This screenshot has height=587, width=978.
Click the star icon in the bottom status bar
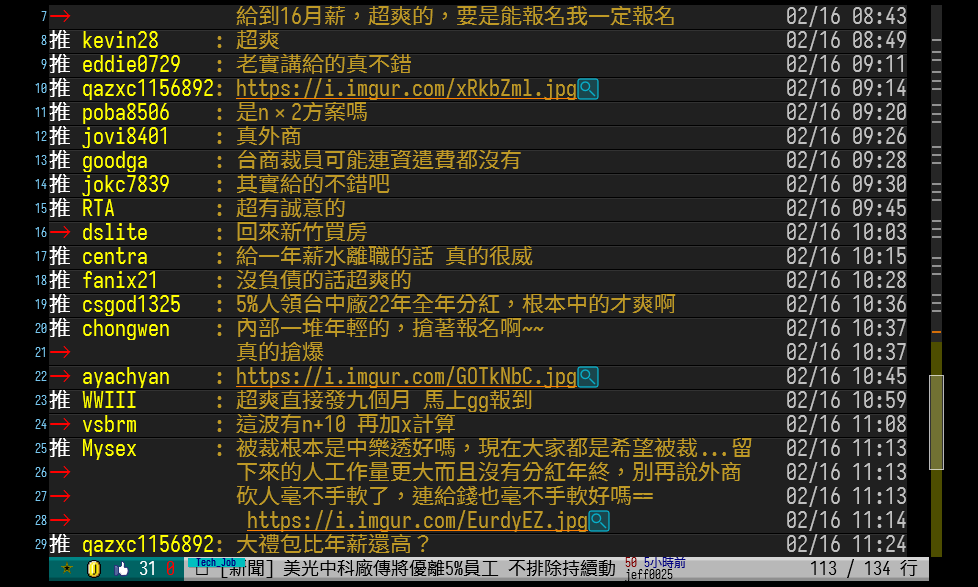(x=67, y=569)
